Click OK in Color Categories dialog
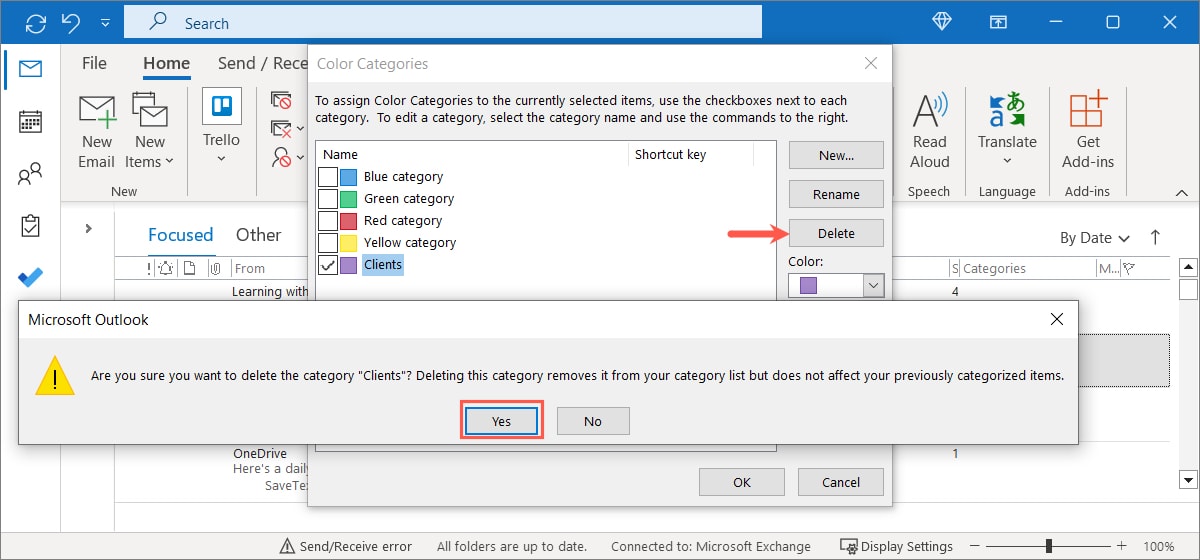The height and width of the screenshot is (560, 1200). 741,482
